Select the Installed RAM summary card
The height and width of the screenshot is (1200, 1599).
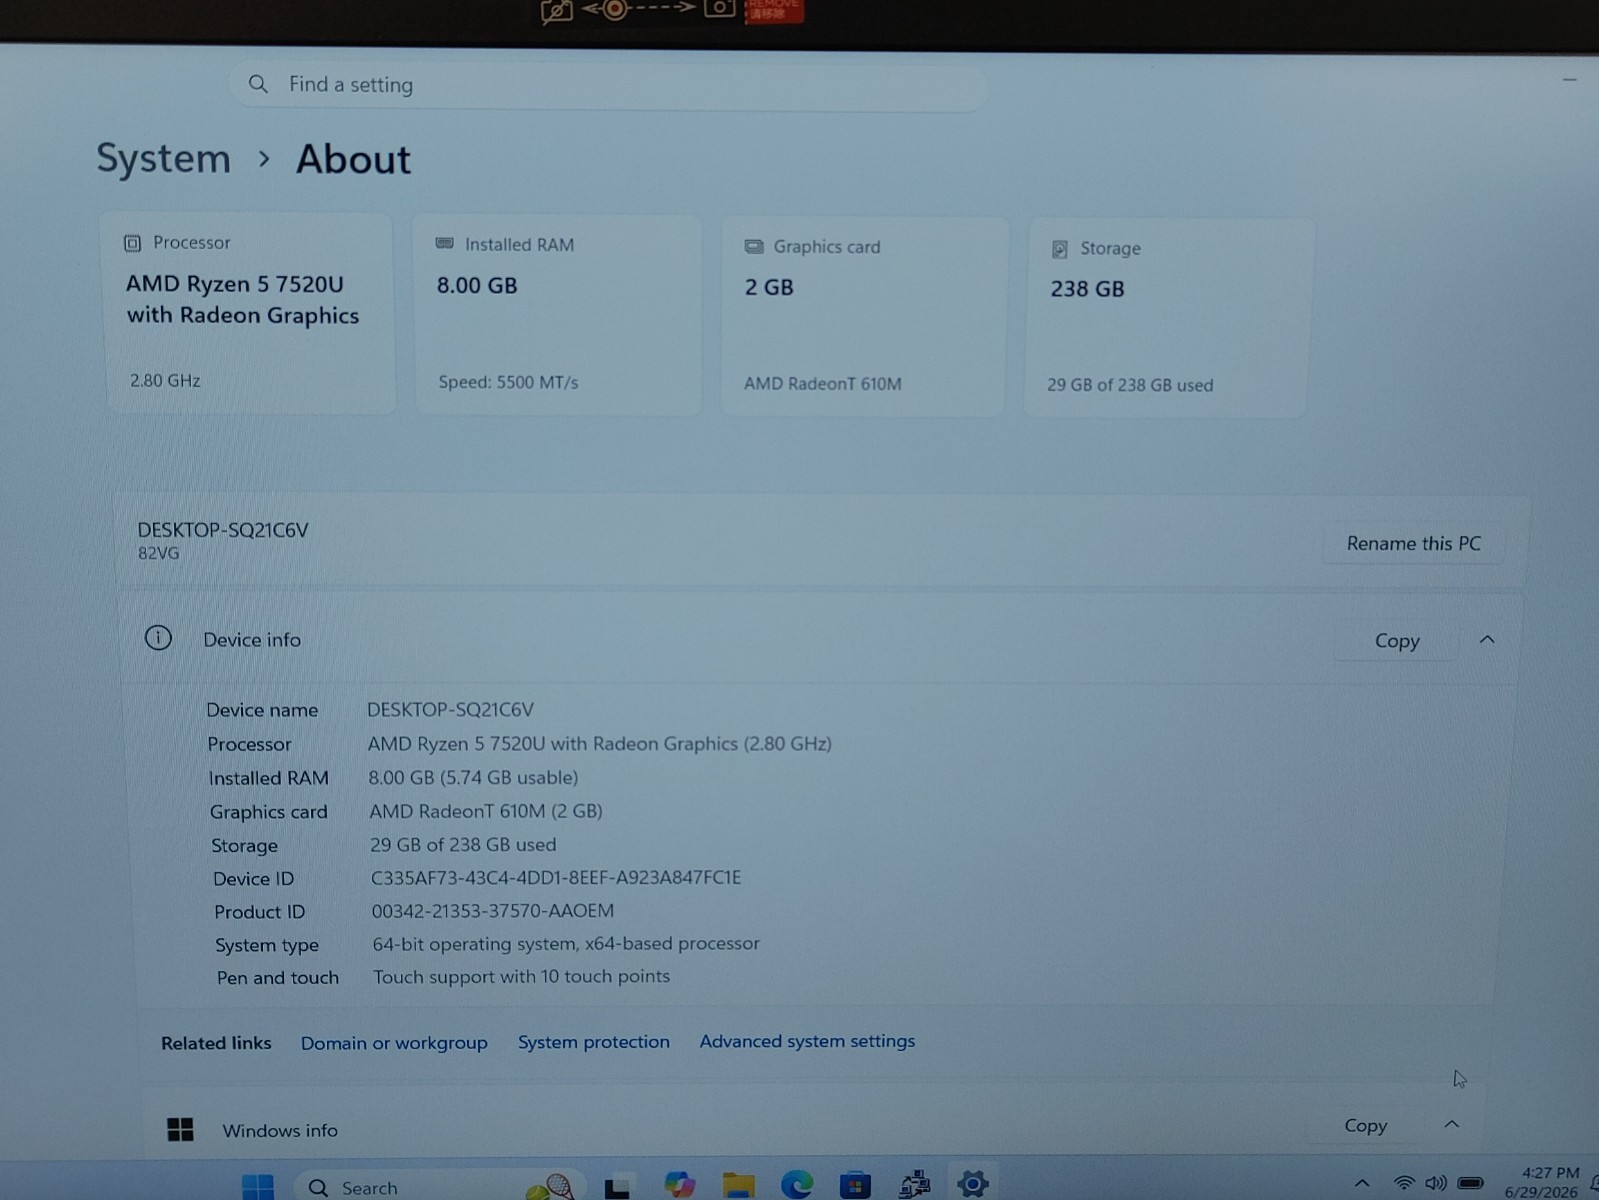click(x=558, y=314)
